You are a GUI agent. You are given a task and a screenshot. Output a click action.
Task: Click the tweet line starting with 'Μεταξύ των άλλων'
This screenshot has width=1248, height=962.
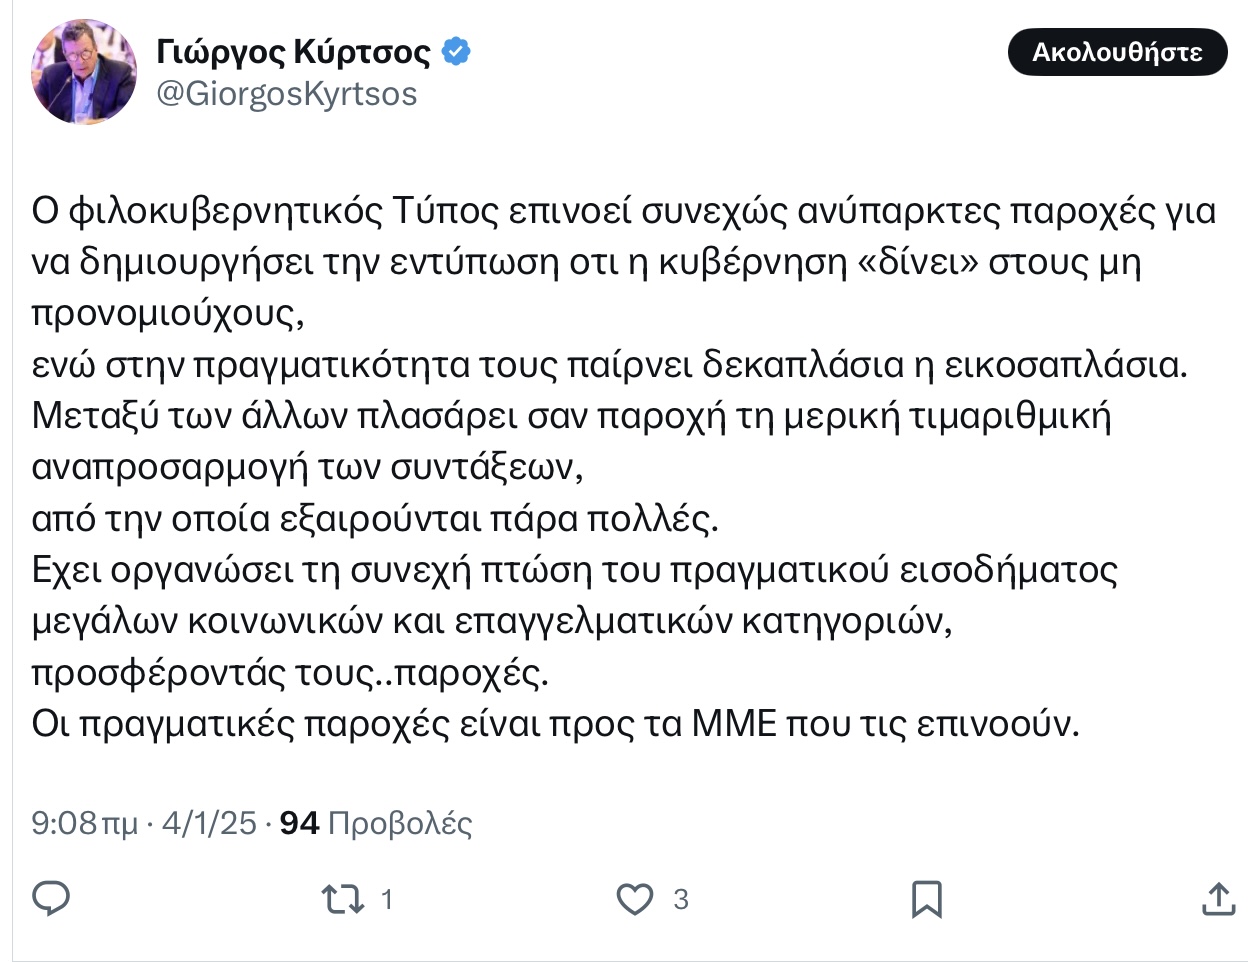571,416
